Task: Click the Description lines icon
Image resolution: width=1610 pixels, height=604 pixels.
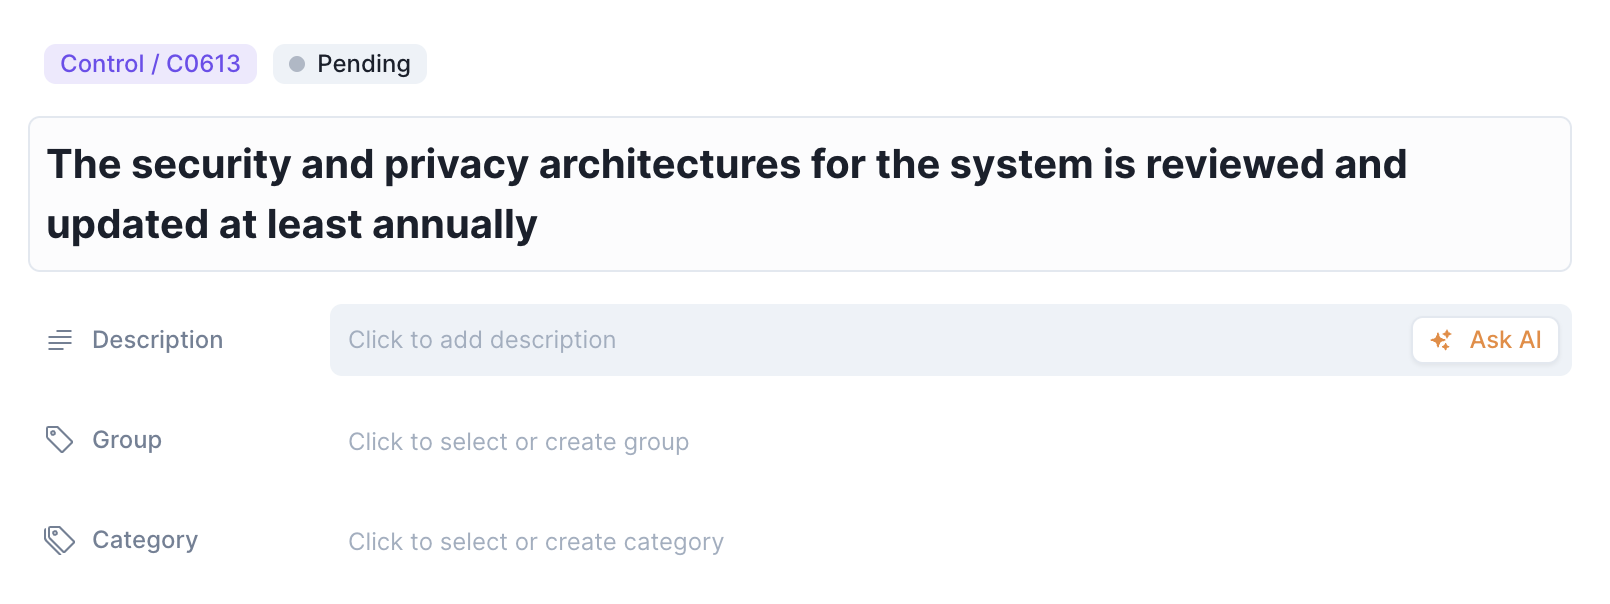Action: [60, 340]
